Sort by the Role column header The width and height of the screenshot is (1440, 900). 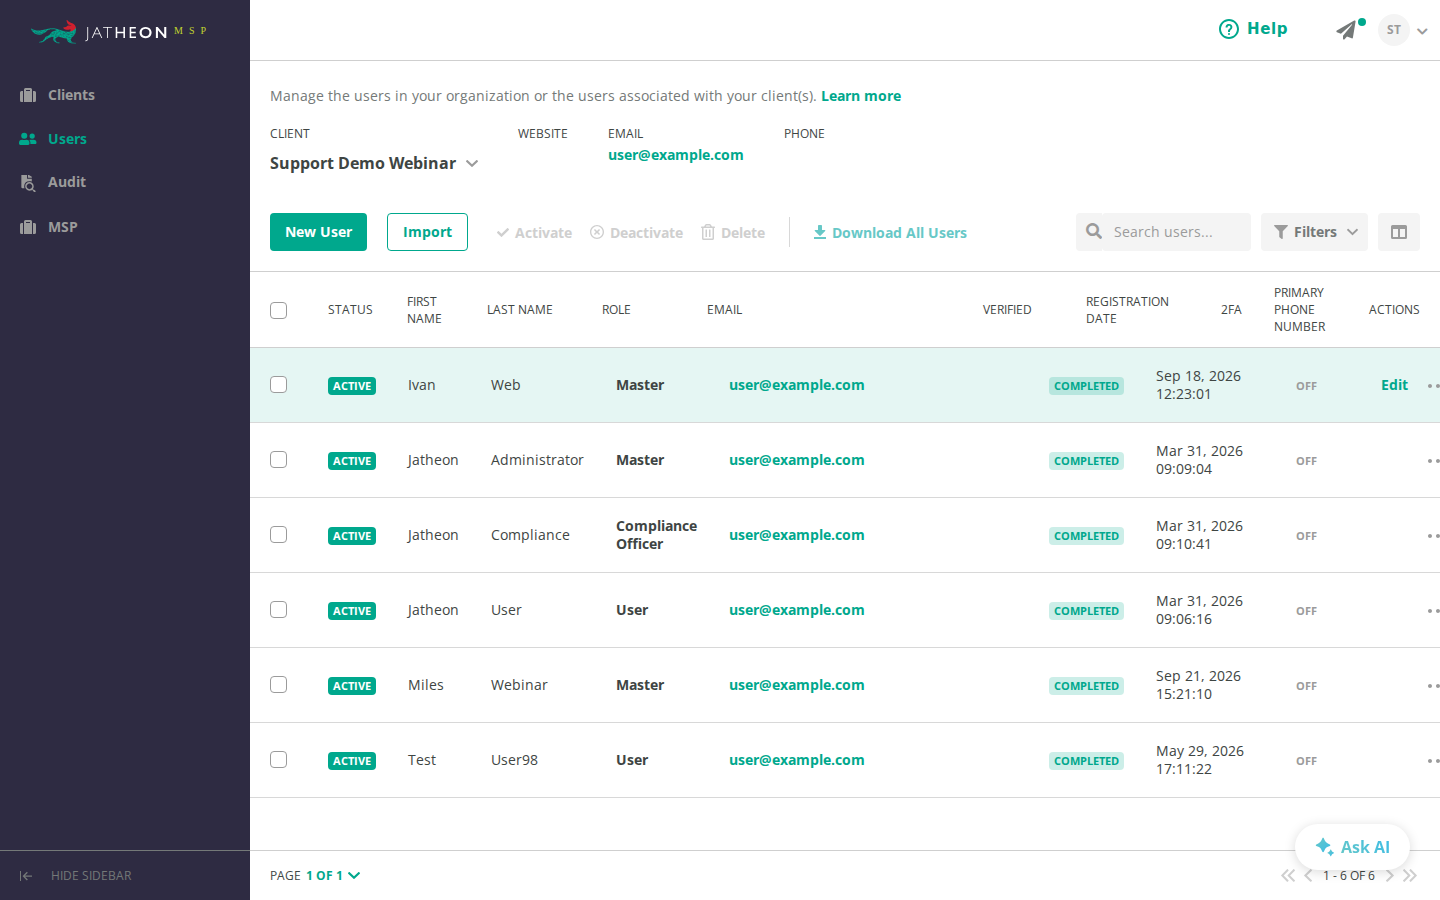(x=616, y=310)
